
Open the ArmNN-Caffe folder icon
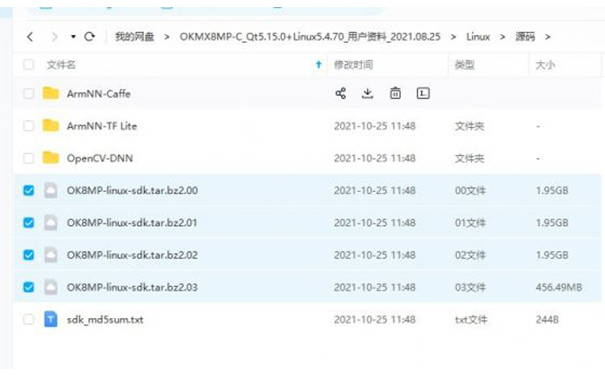[51, 93]
